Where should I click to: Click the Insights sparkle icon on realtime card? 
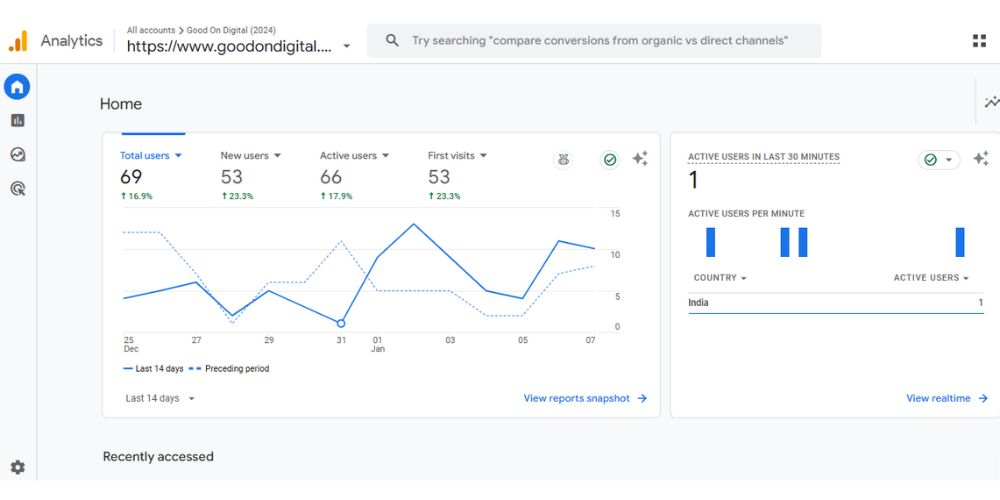[981, 159]
